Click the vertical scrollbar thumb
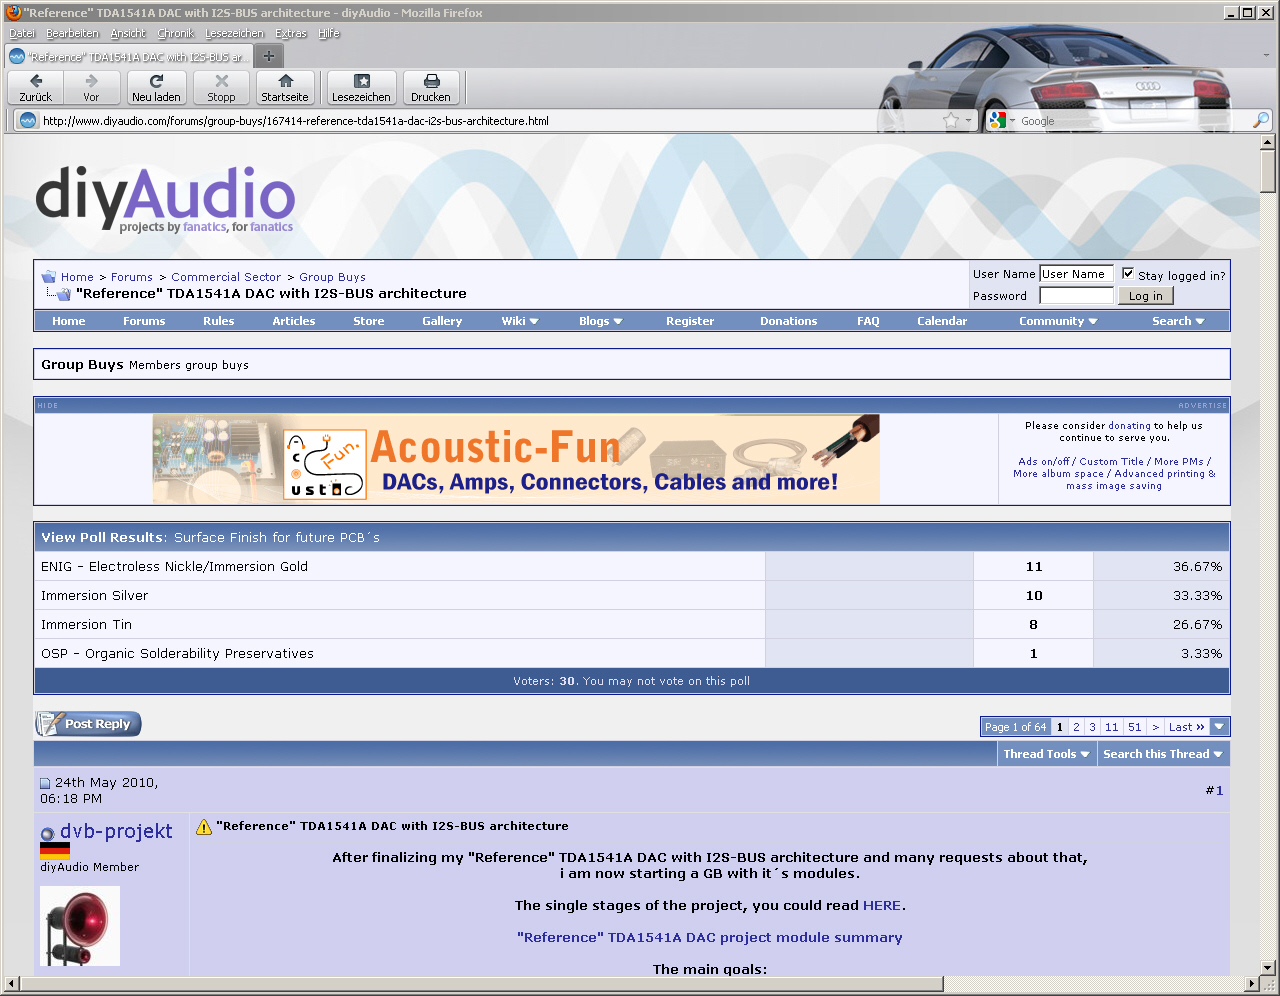Screen dimensions: 1280x996 (x=1268, y=171)
